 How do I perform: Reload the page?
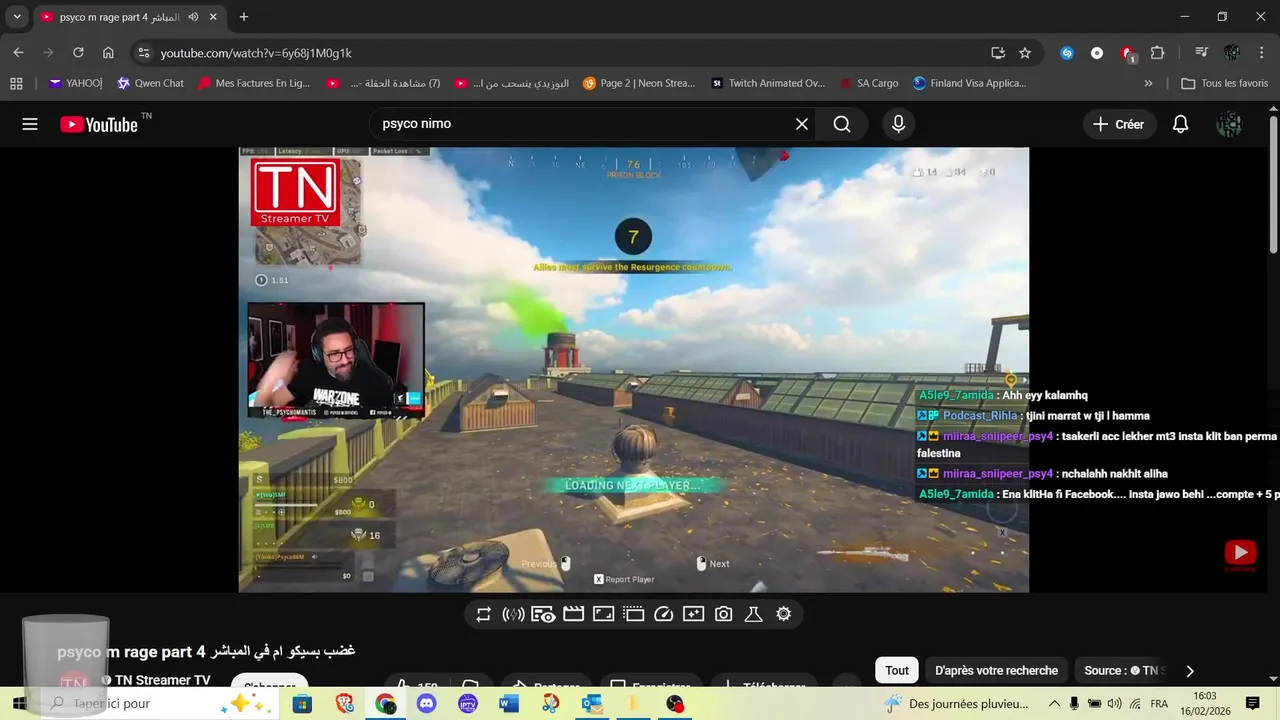click(x=78, y=53)
